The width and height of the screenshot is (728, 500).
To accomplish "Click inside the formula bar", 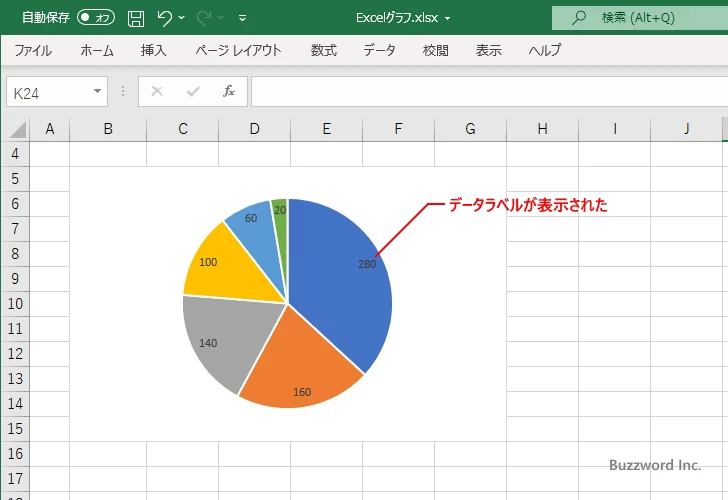I will [x=489, y=91].
